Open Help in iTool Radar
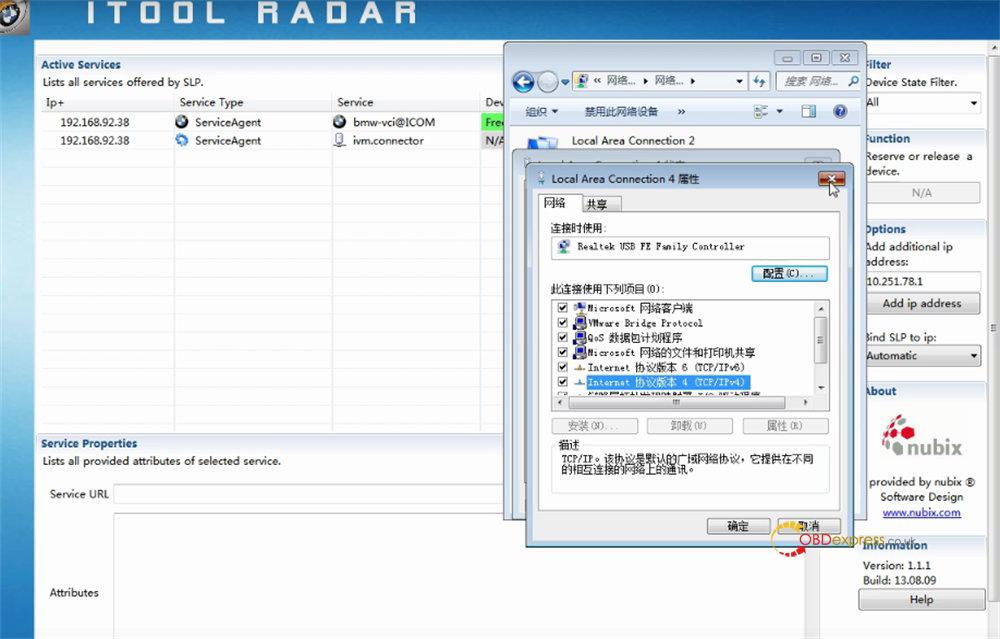 point(922,599)
